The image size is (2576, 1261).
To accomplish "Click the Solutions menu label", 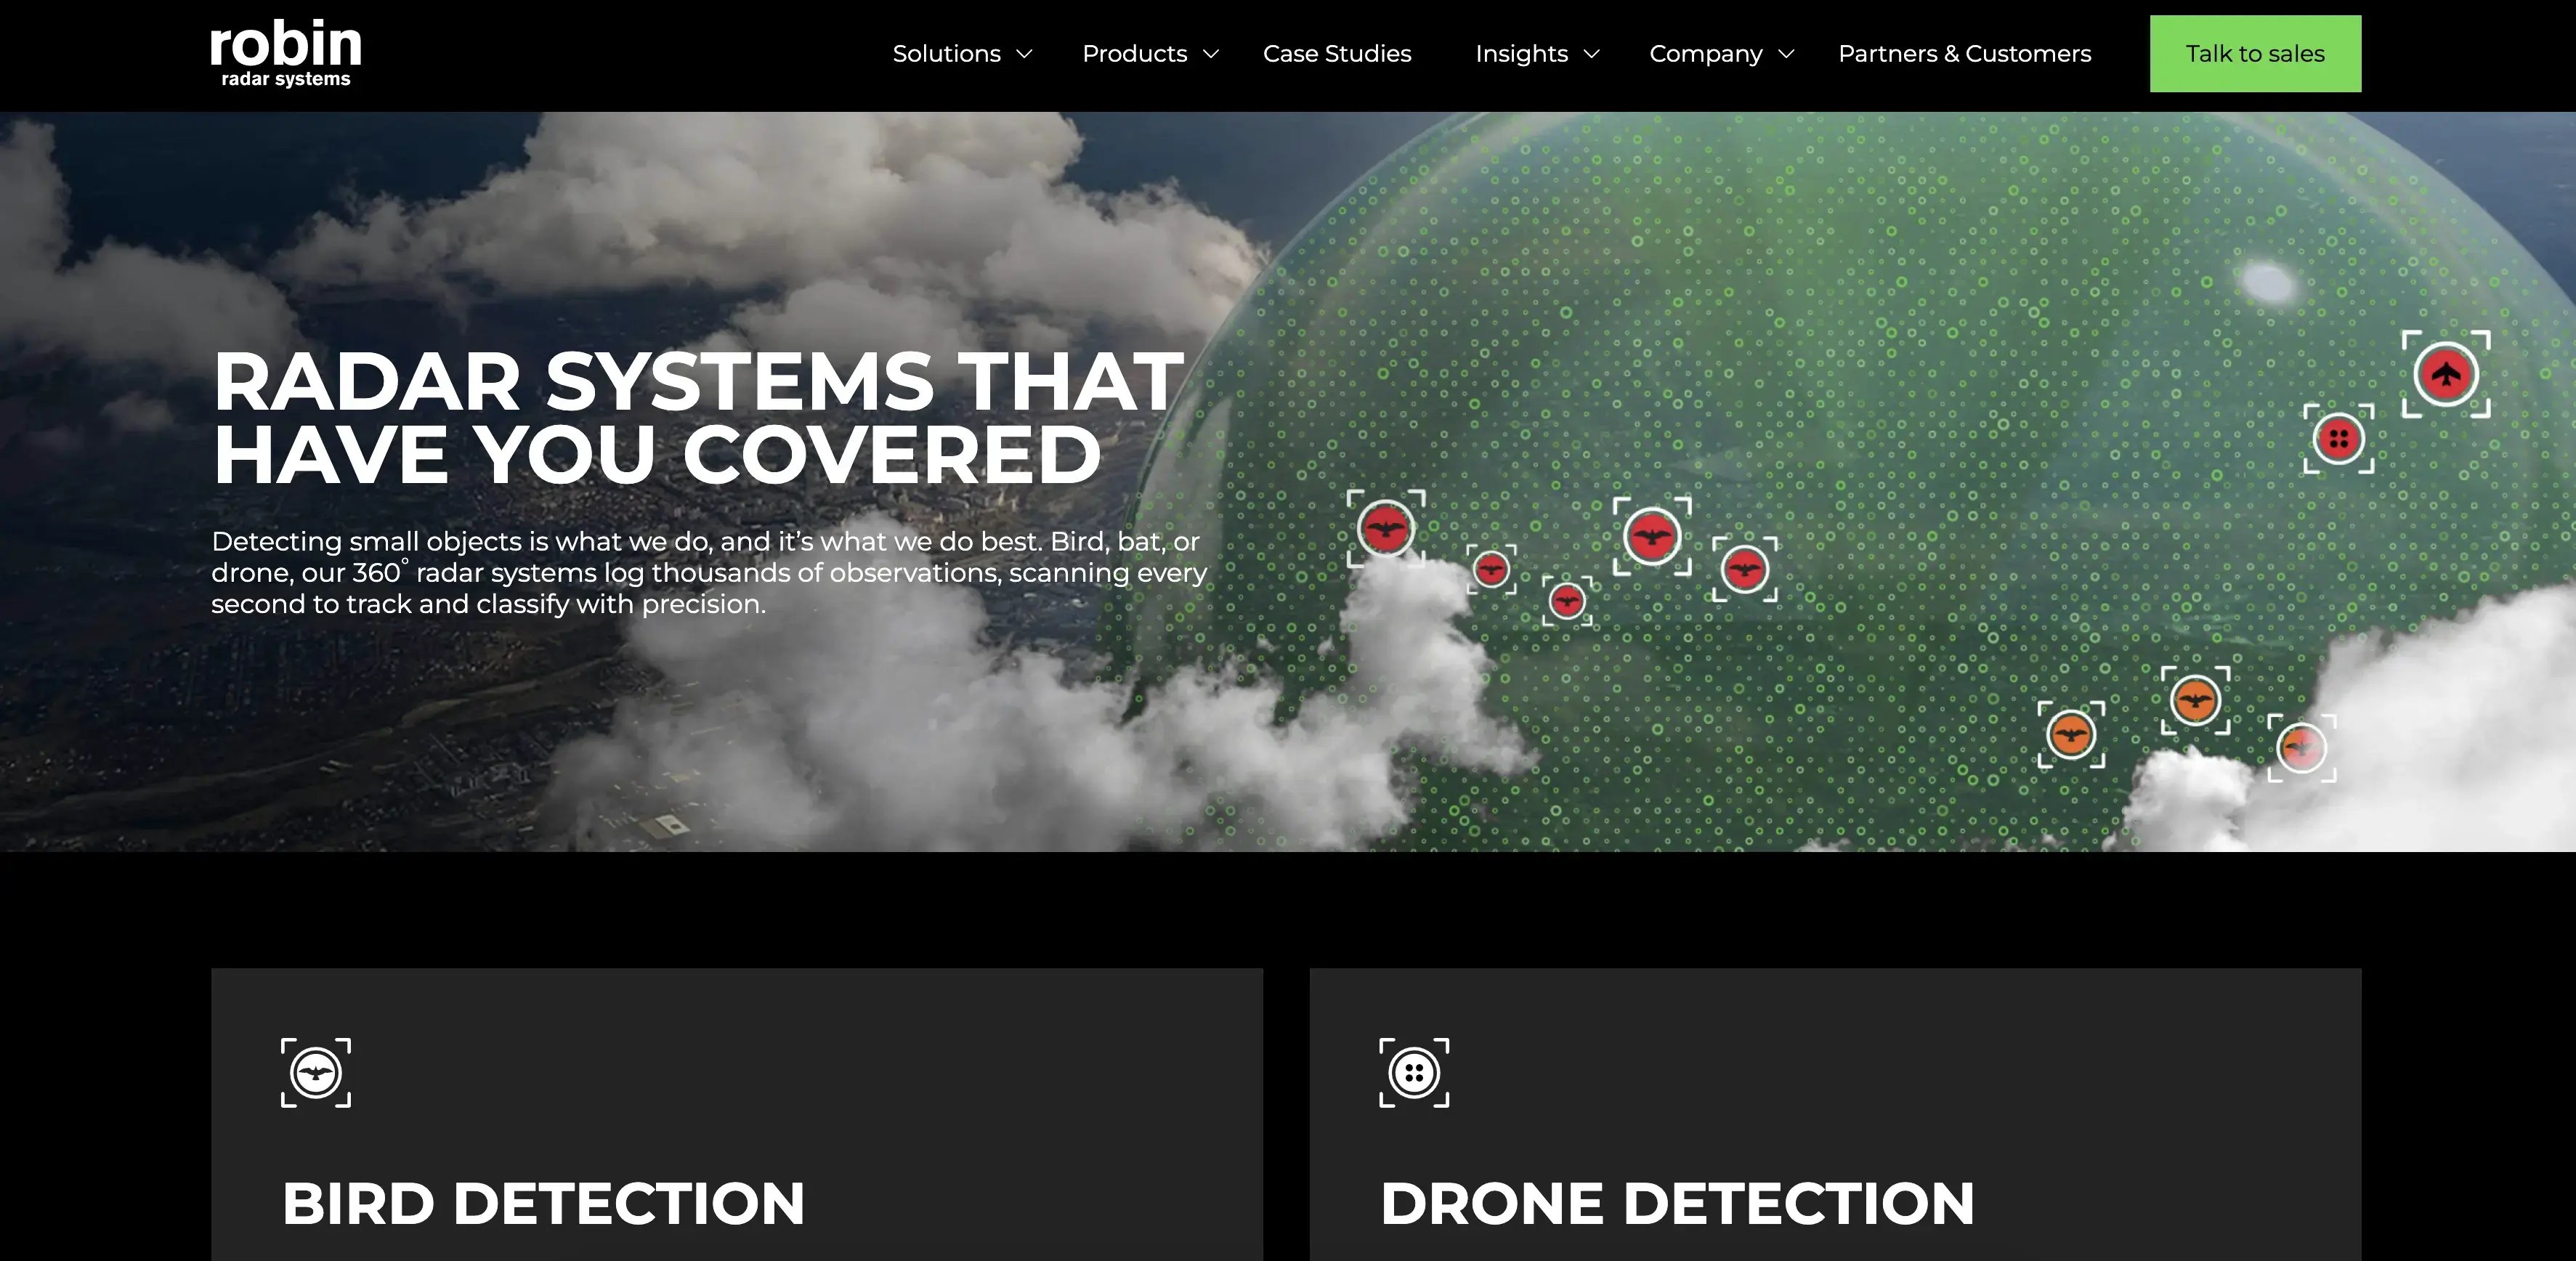I will coord(946,54).
